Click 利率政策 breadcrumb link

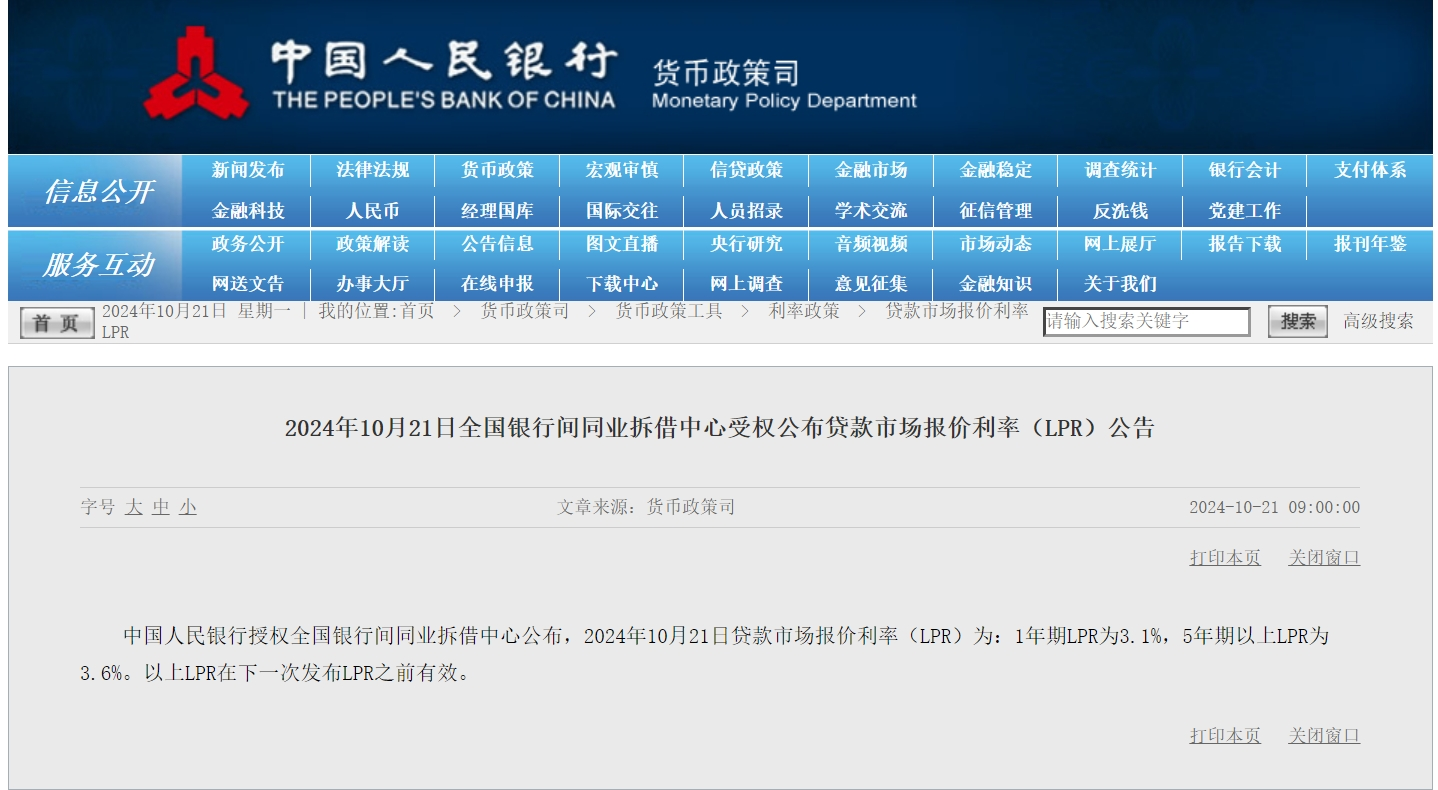tap(804, 311)
